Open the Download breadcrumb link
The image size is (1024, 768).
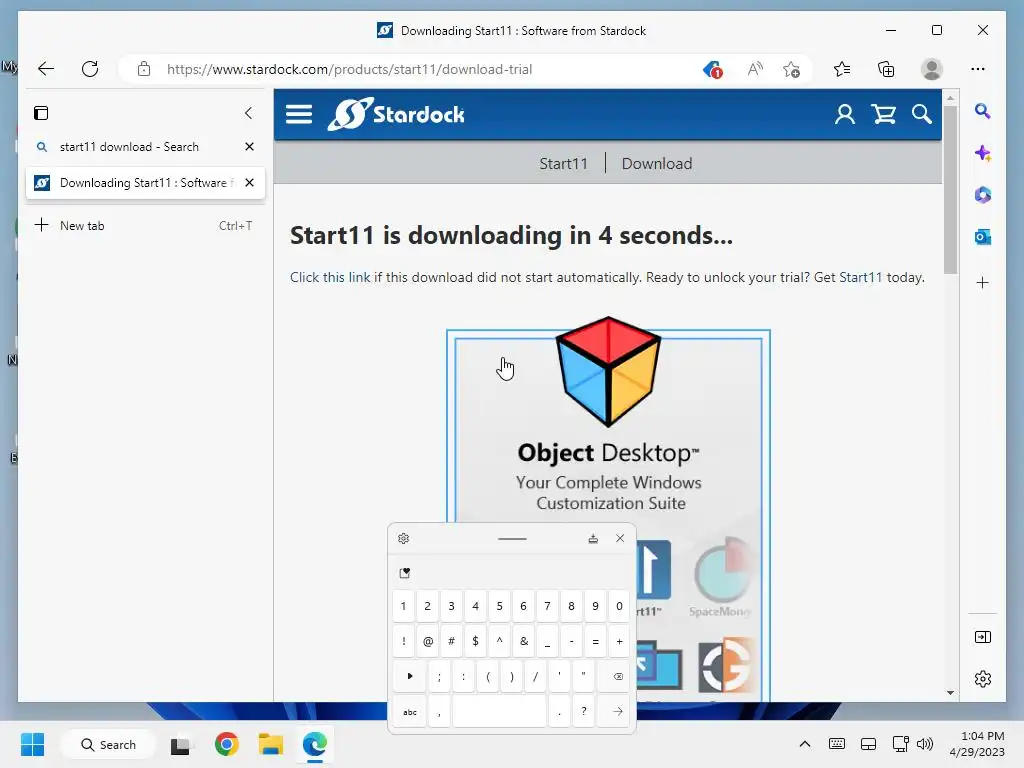click(656, 164)
